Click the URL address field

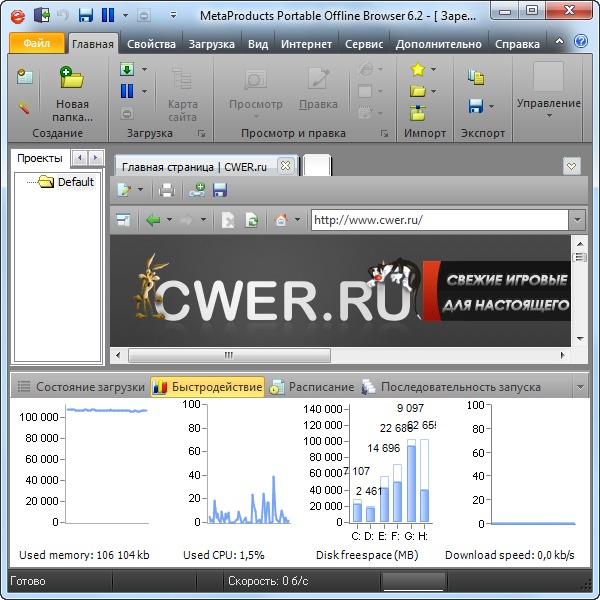click(x=438, y=220)
